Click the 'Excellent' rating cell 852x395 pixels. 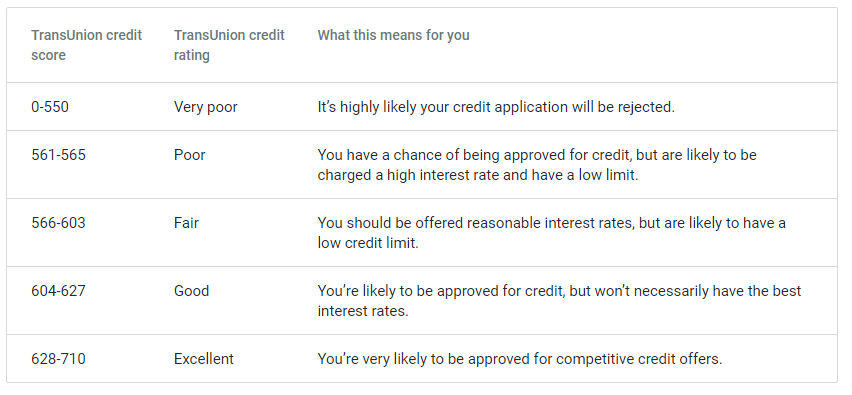coord(204,359)
